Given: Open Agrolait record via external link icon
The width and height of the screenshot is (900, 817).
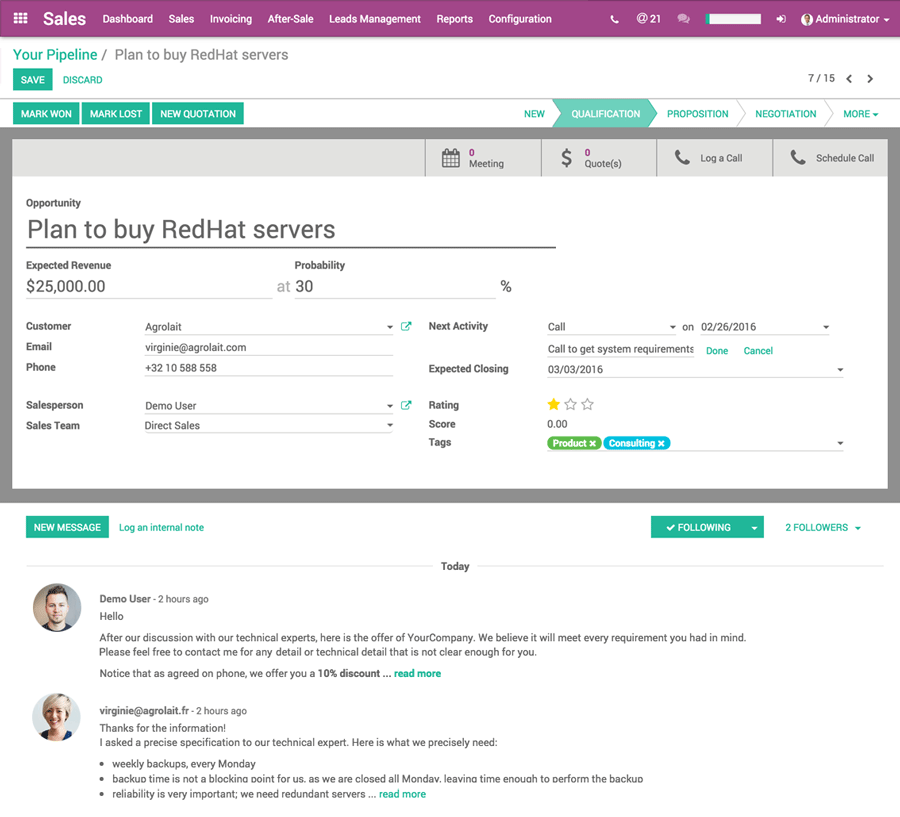Looking at the screenshot, I should (x=404, y=326).
